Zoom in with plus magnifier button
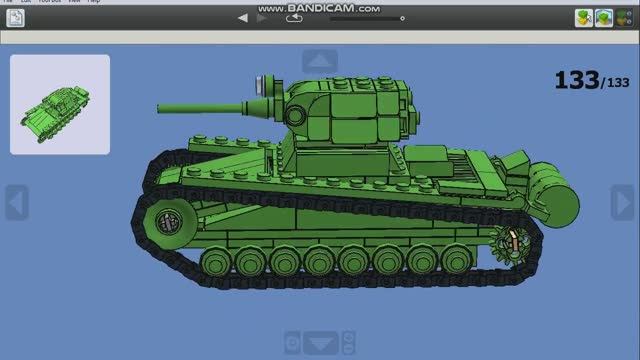Image resolution: width=640 pixels, height=360 pixels. (x=348, y=337)
